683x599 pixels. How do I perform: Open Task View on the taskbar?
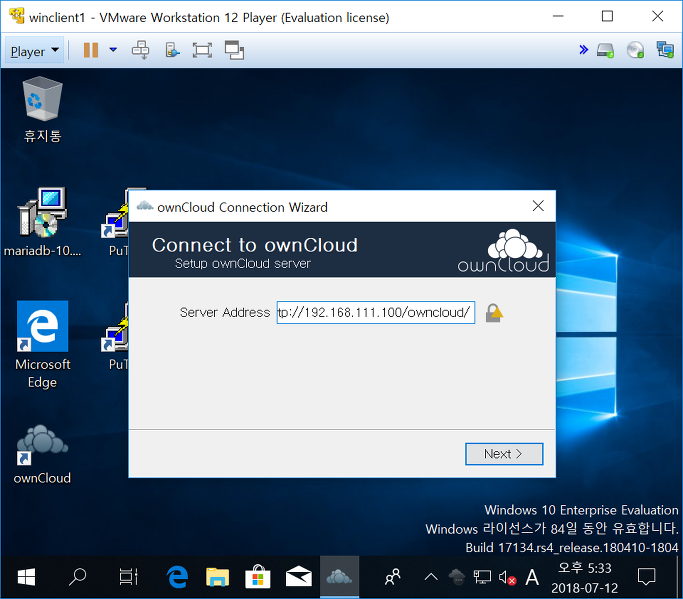point(128,577)
